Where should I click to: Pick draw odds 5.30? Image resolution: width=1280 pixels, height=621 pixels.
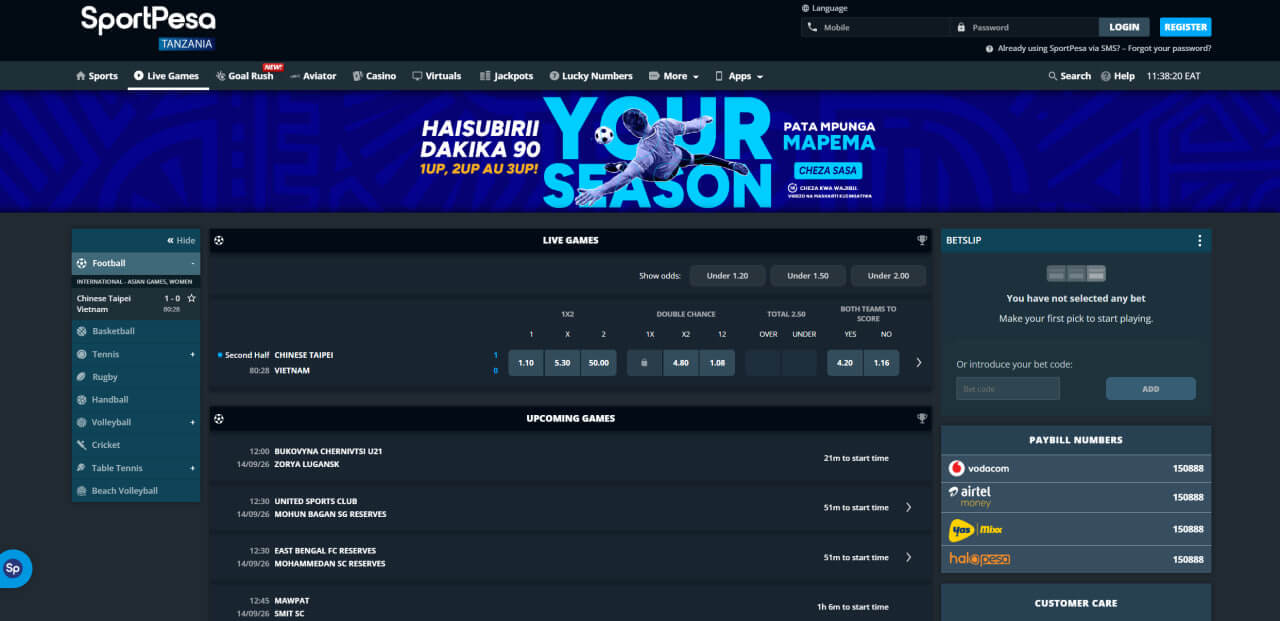click(x=563, y=363)
